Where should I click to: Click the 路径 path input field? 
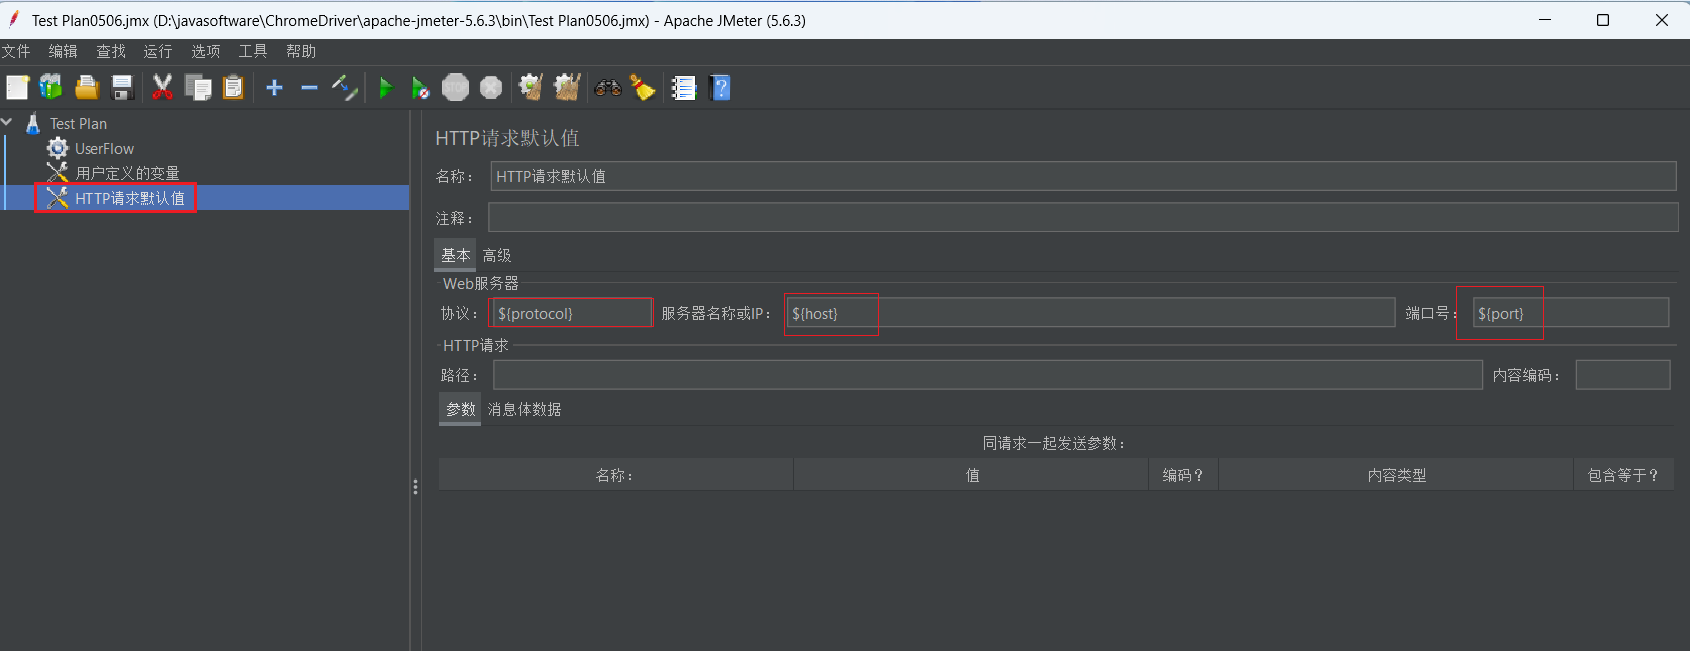point(988,375)
